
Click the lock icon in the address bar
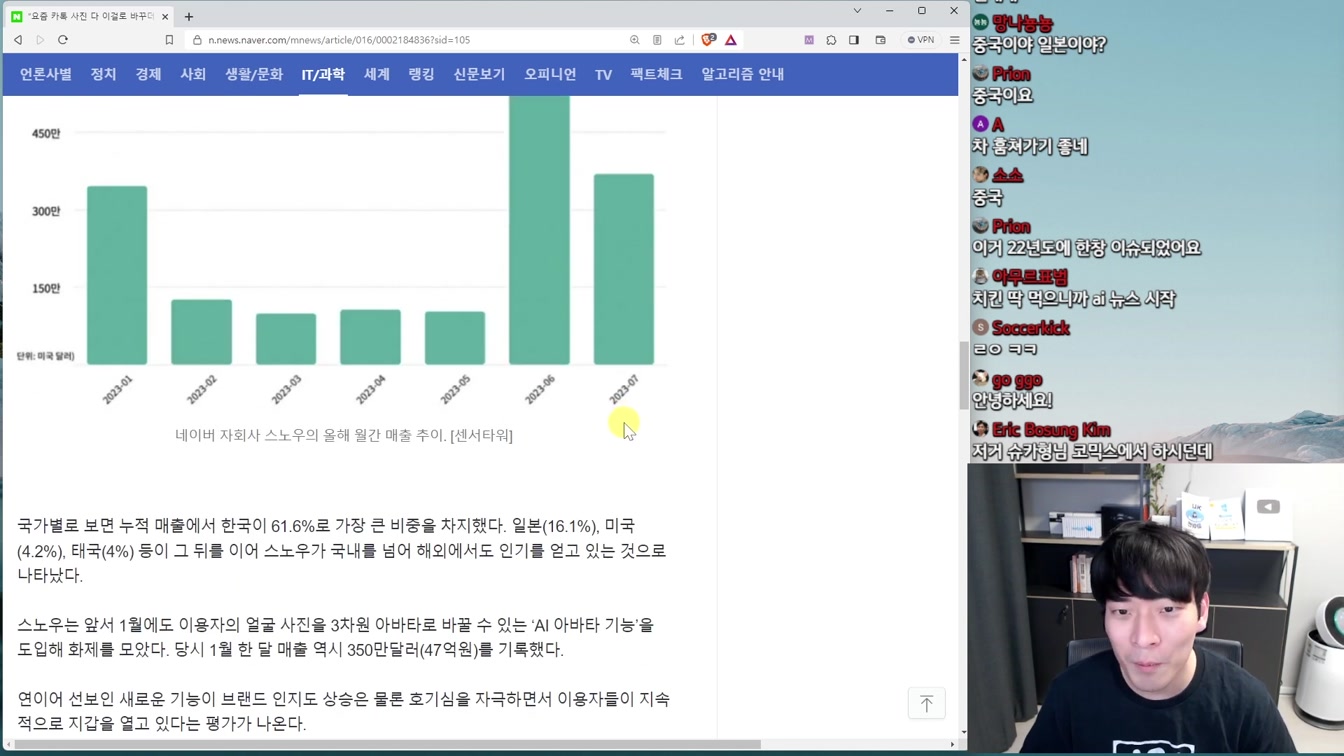pyautogui.click(x=197, y=40)
